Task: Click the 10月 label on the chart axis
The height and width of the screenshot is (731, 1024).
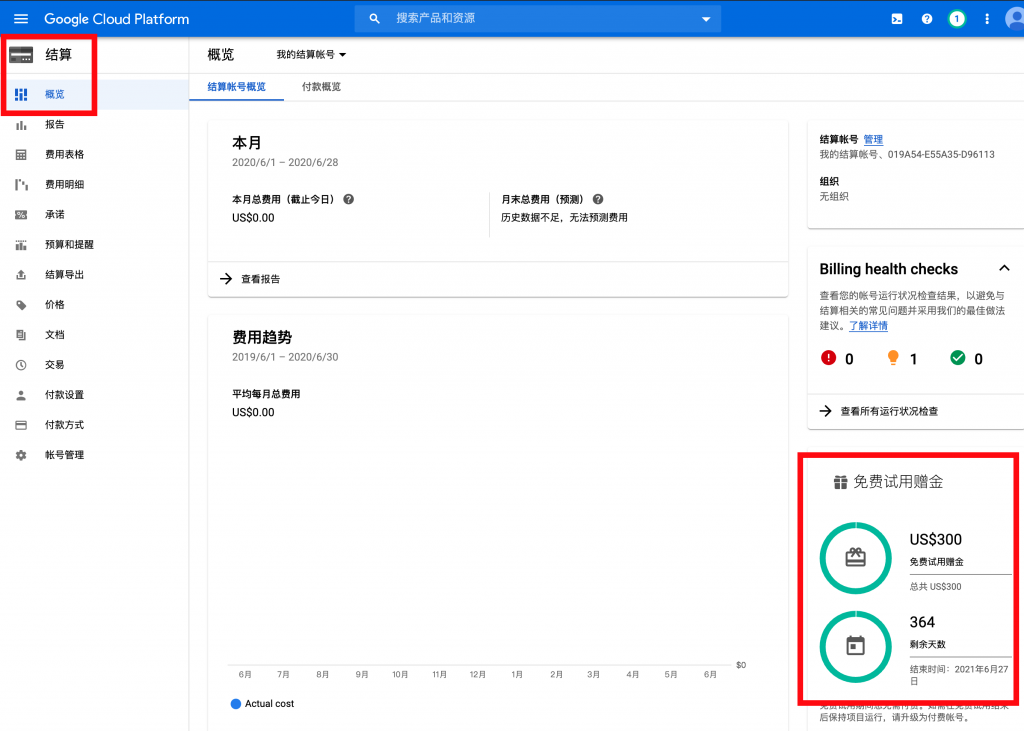Action: click(400, 674)
